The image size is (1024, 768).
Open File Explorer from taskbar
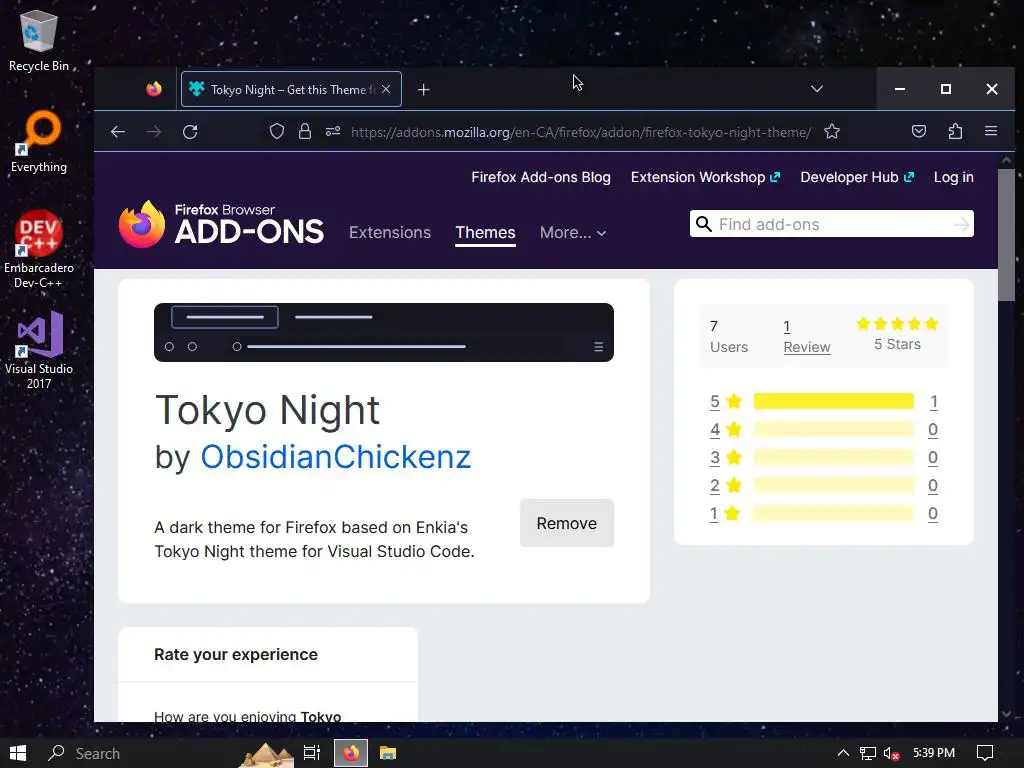[x=388, y=753]
